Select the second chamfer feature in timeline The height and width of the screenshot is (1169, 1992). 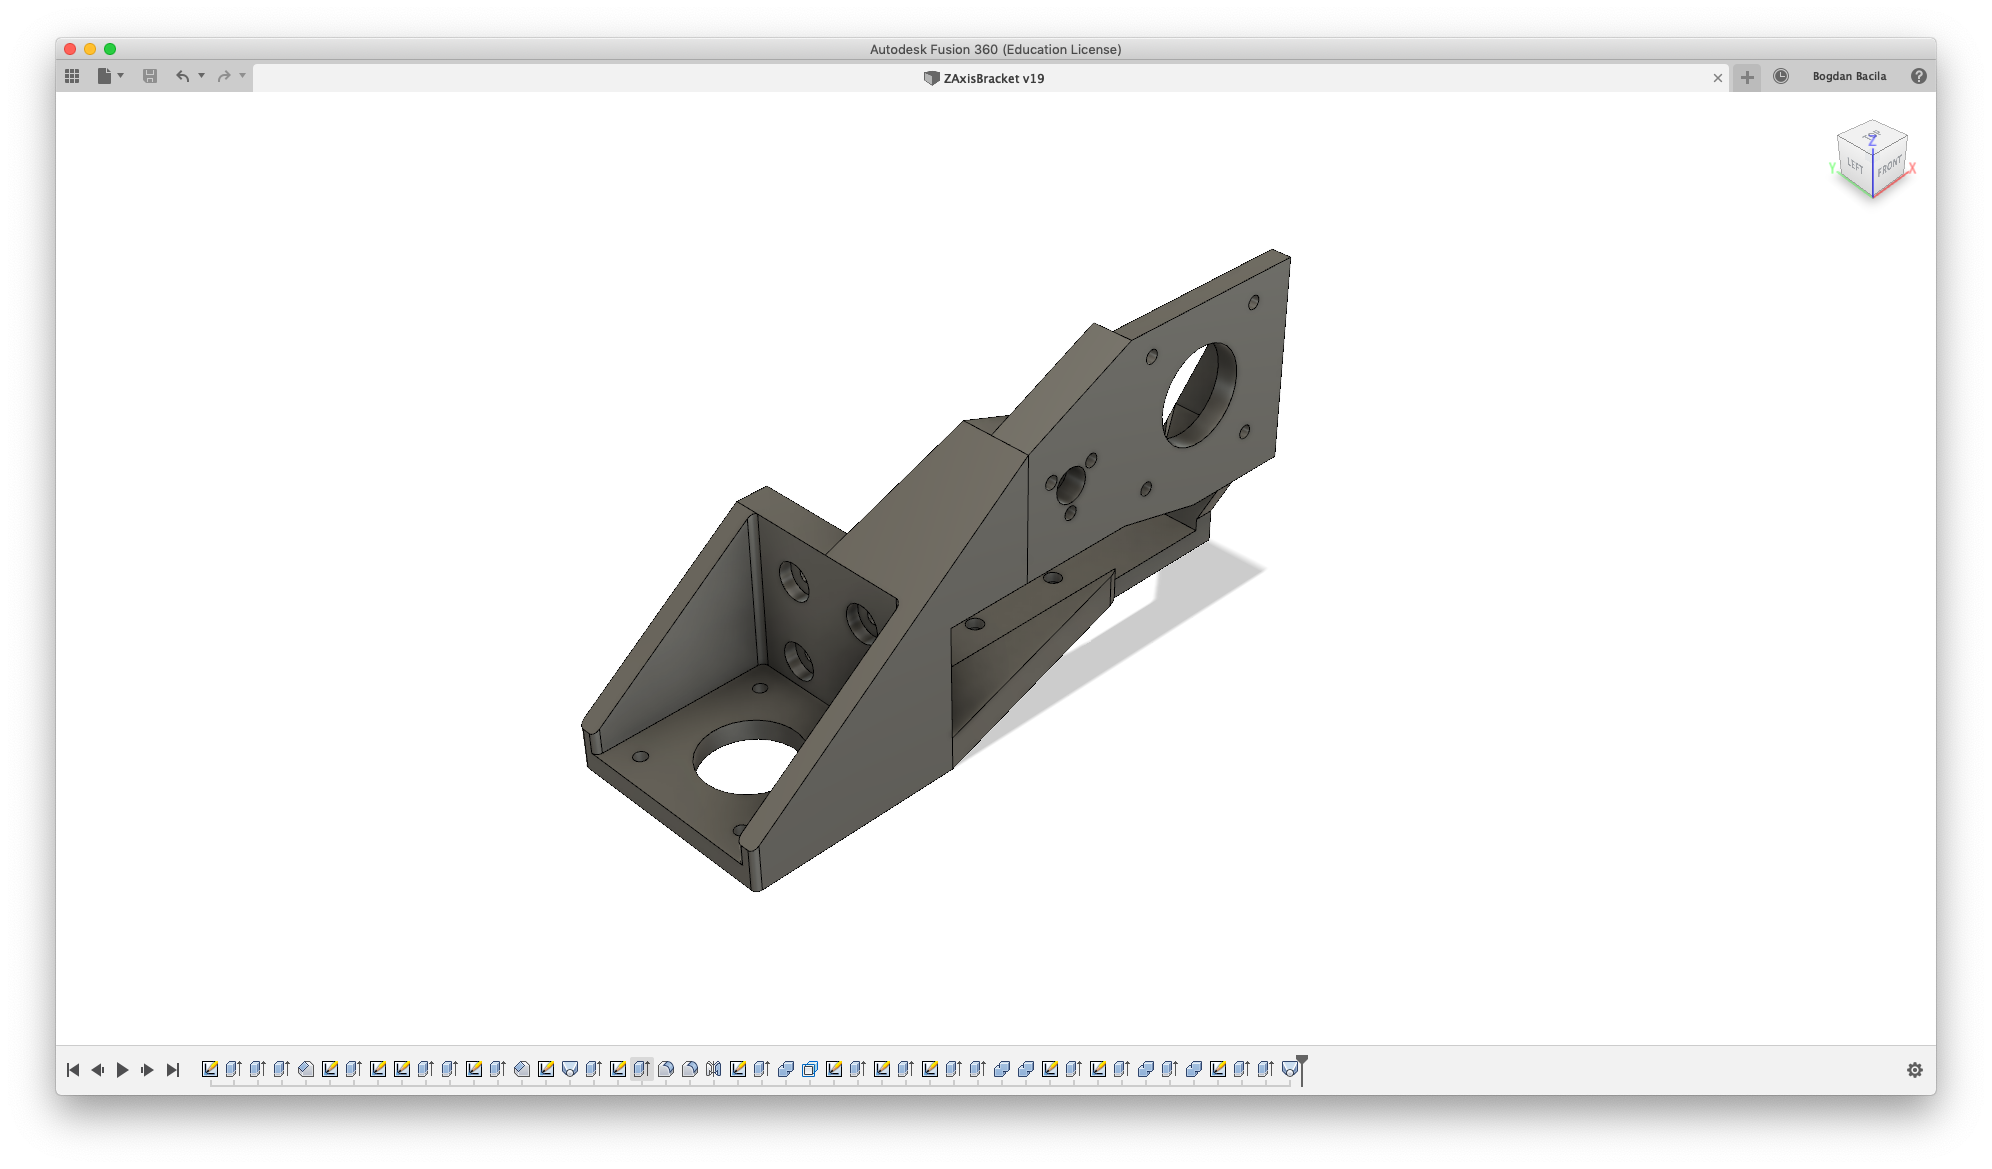[522, 1069]
